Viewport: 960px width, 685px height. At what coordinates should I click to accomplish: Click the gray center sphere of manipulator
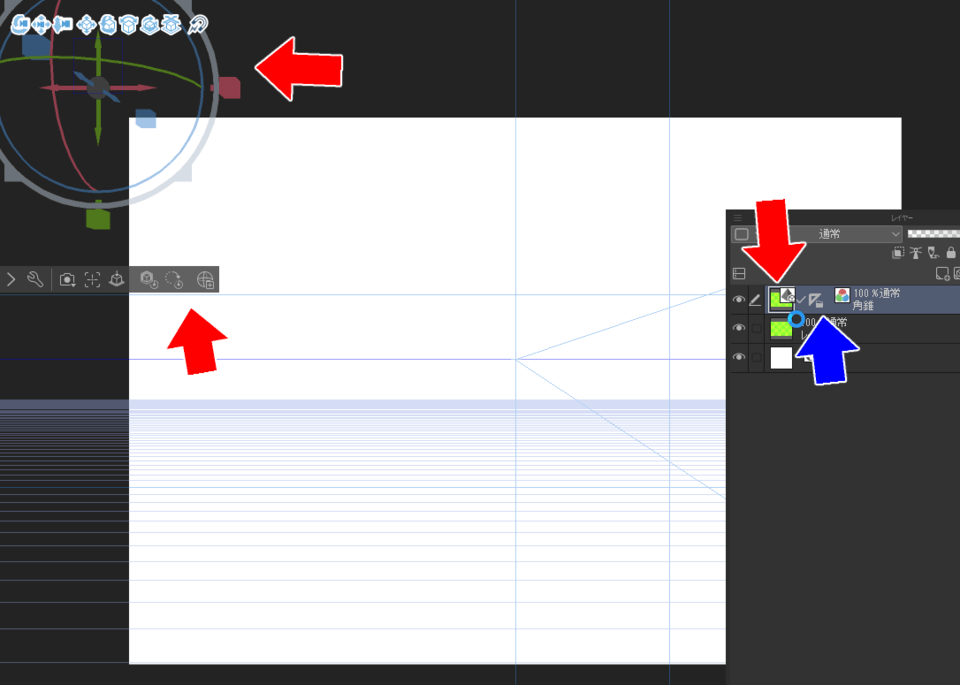point(98,88)
